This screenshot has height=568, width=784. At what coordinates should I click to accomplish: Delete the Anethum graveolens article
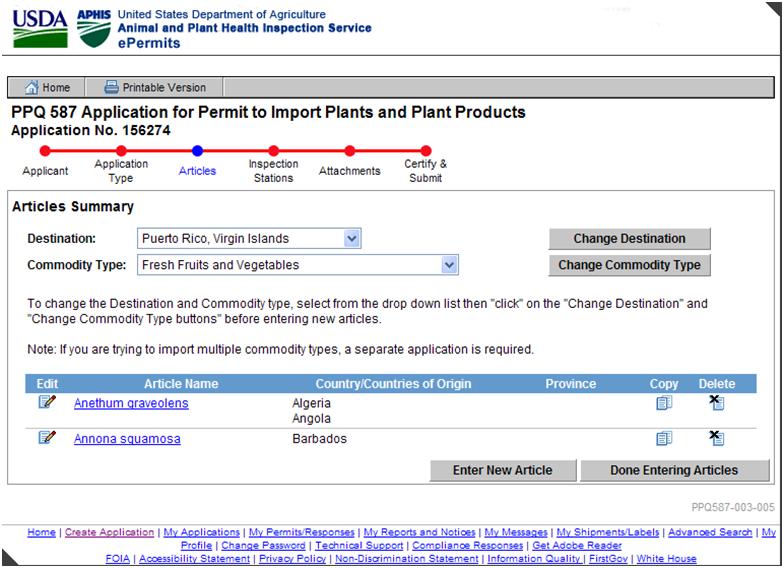click(716, 403)
